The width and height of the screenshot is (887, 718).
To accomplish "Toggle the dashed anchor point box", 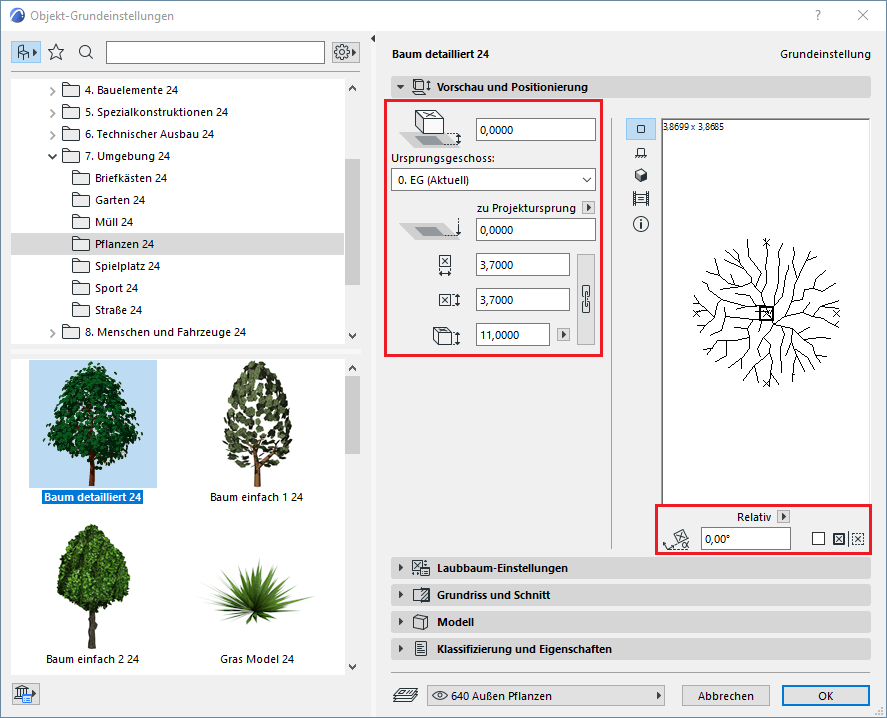I will point(857,539).
